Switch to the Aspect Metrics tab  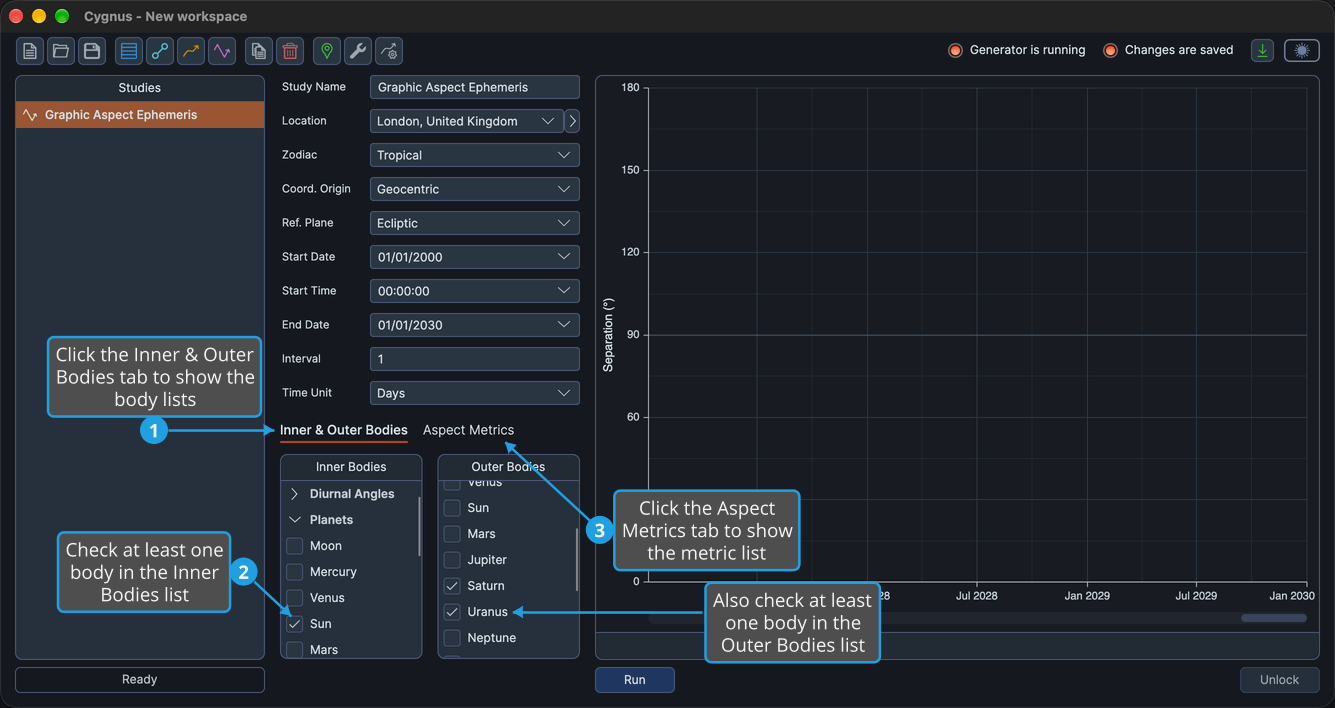468,430
